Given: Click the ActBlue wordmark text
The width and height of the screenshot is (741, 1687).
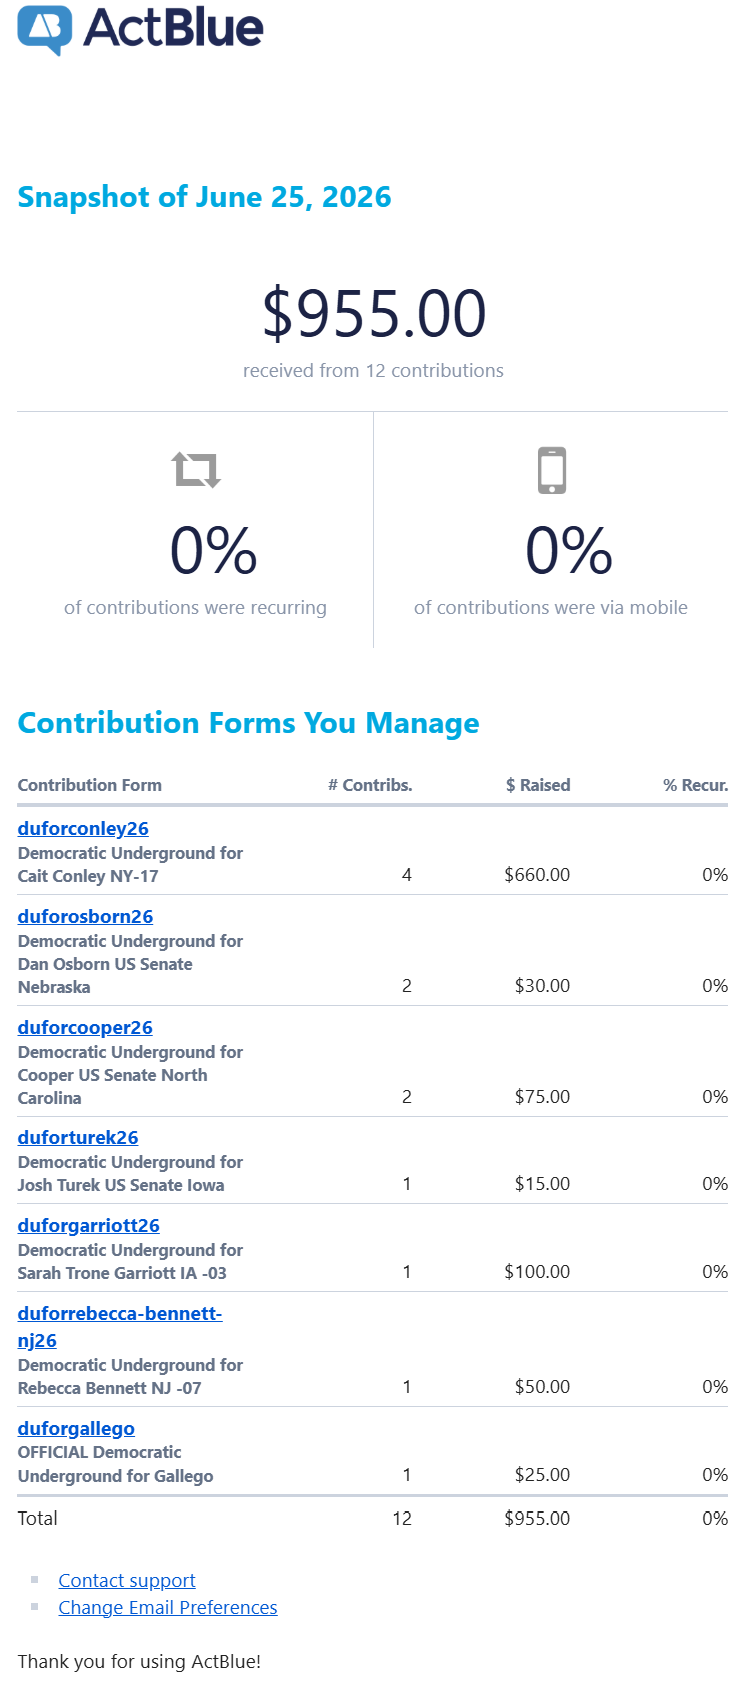Looking at the screenshot, I should 174,27.
